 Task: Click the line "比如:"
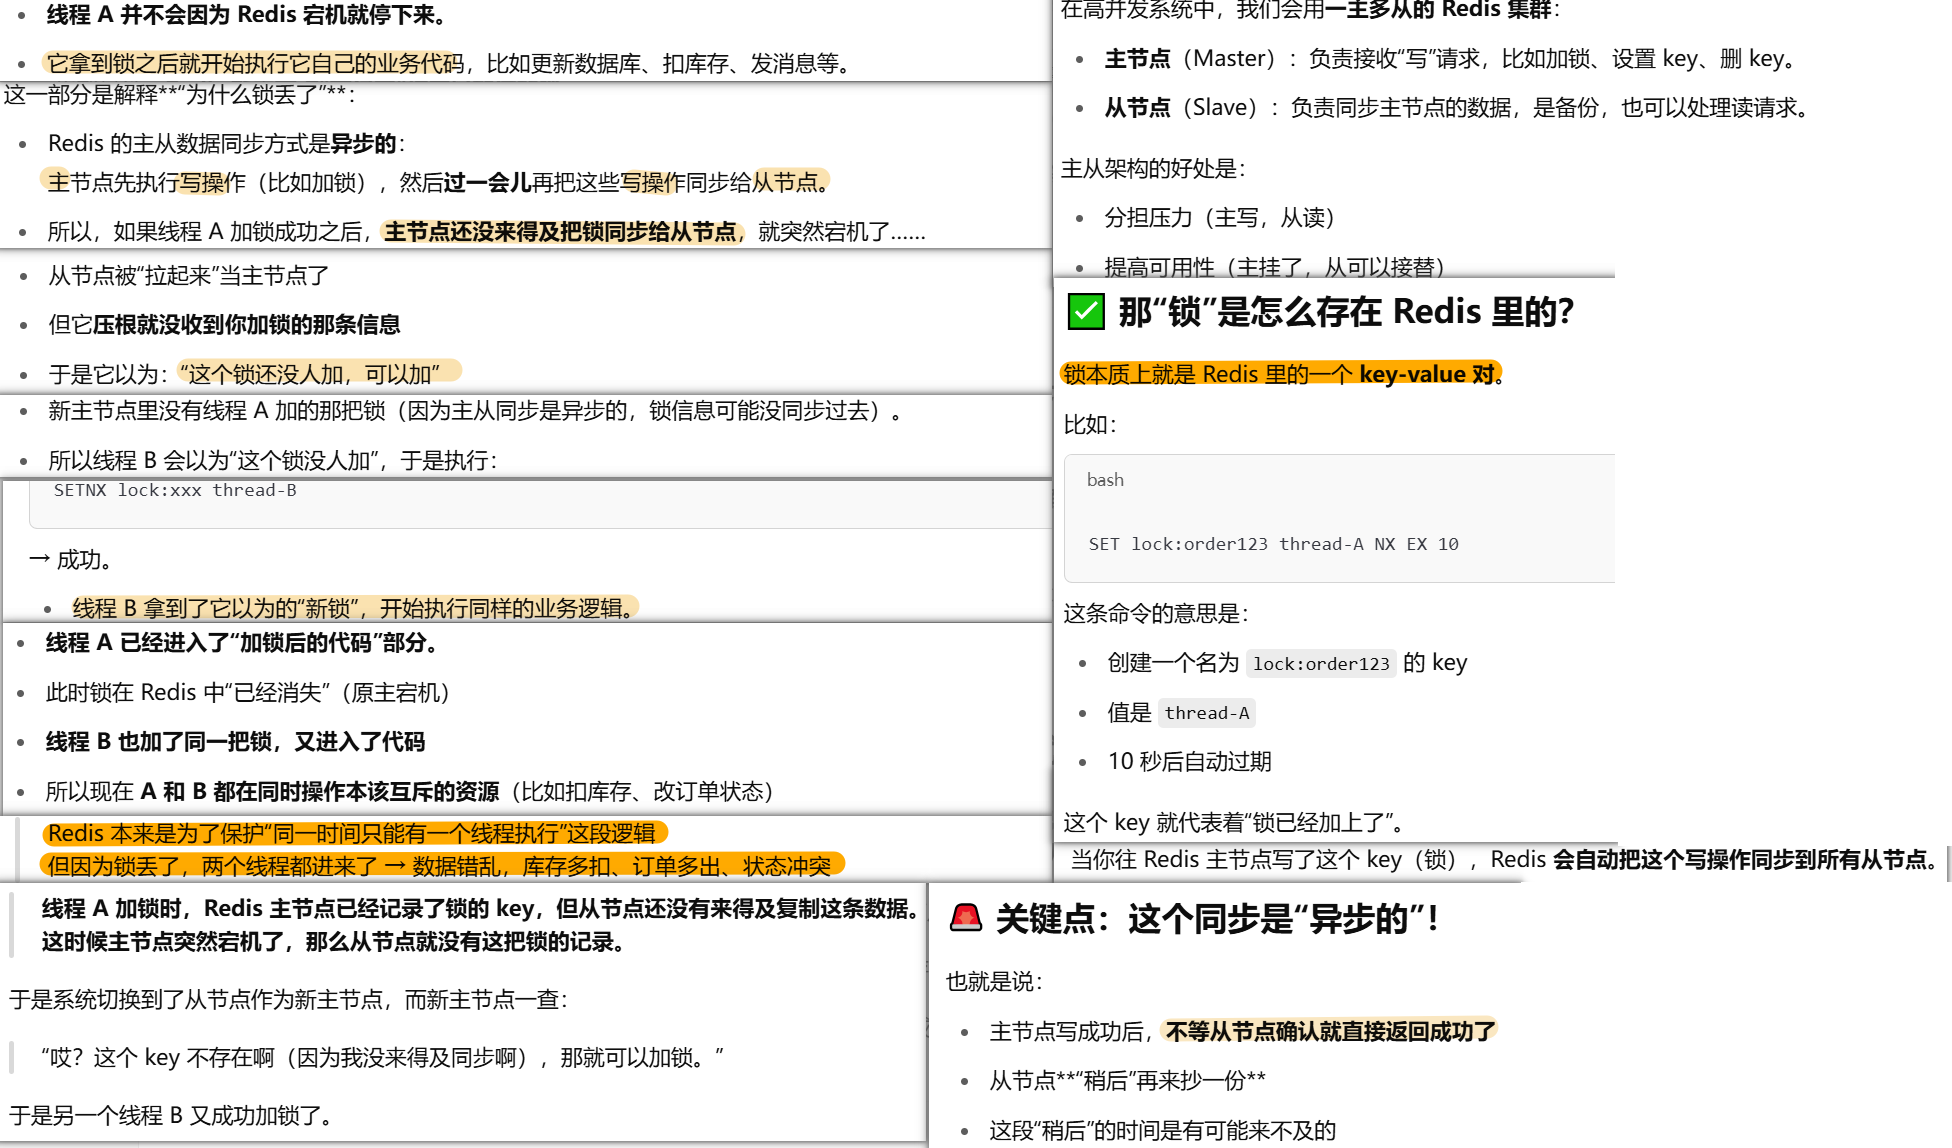click(1090, 425)
